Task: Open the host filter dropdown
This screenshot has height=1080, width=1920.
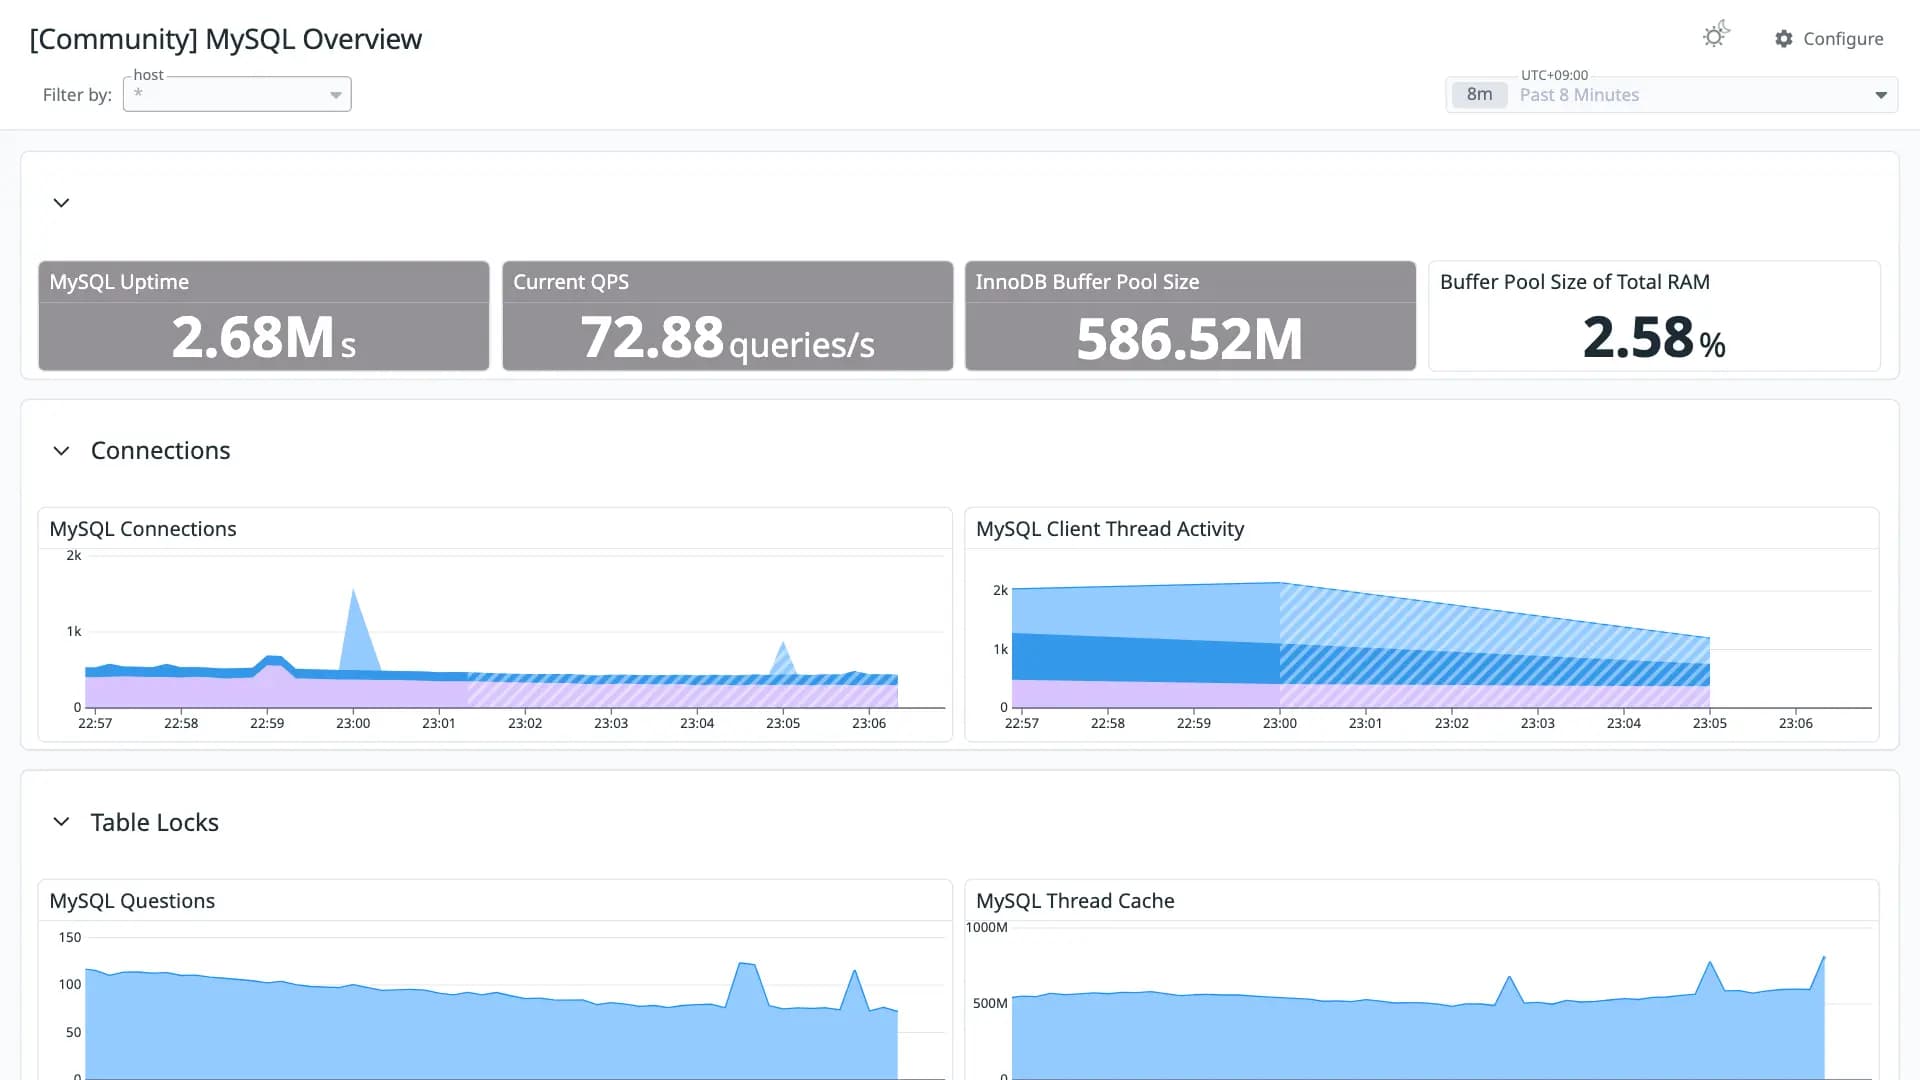Action: click(x=237, y=94)
